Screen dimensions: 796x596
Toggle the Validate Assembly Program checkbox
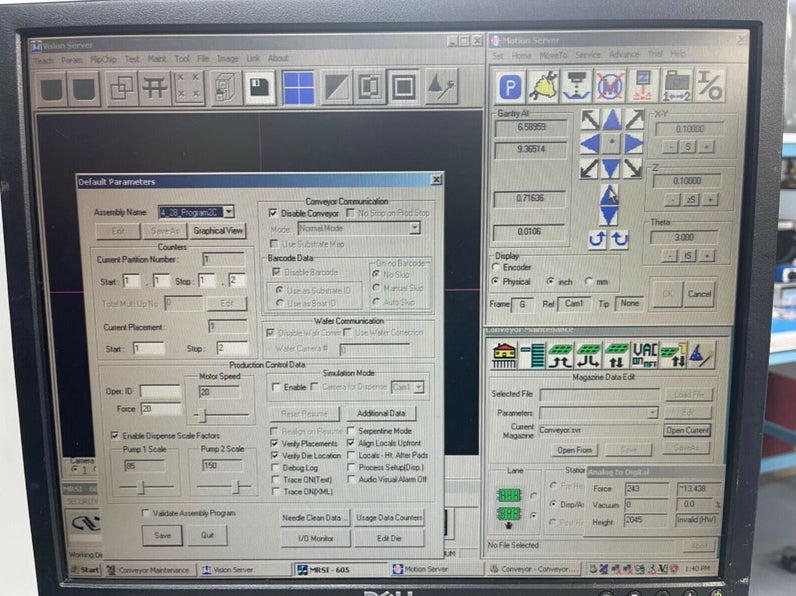click(146, 513)
